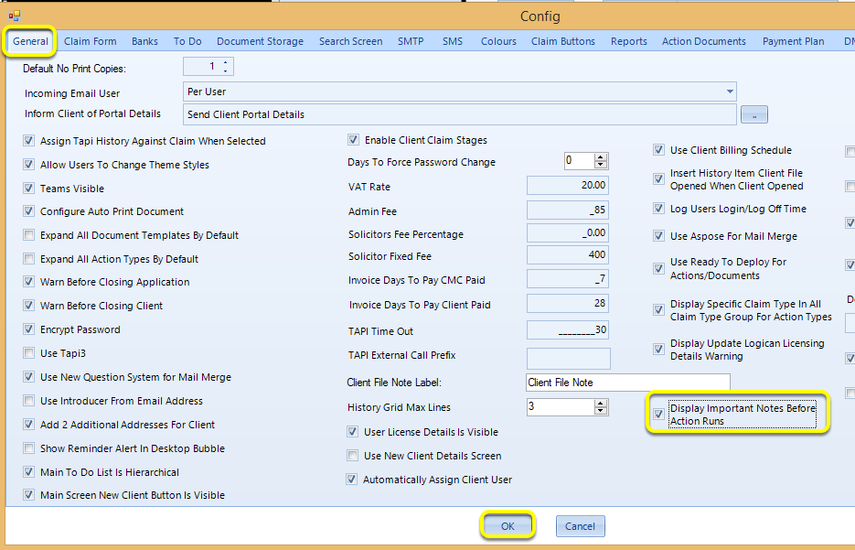Go to the Payment Plan tab
The height and width of the screenshot is (550, 855).
(x=793, y=41)
